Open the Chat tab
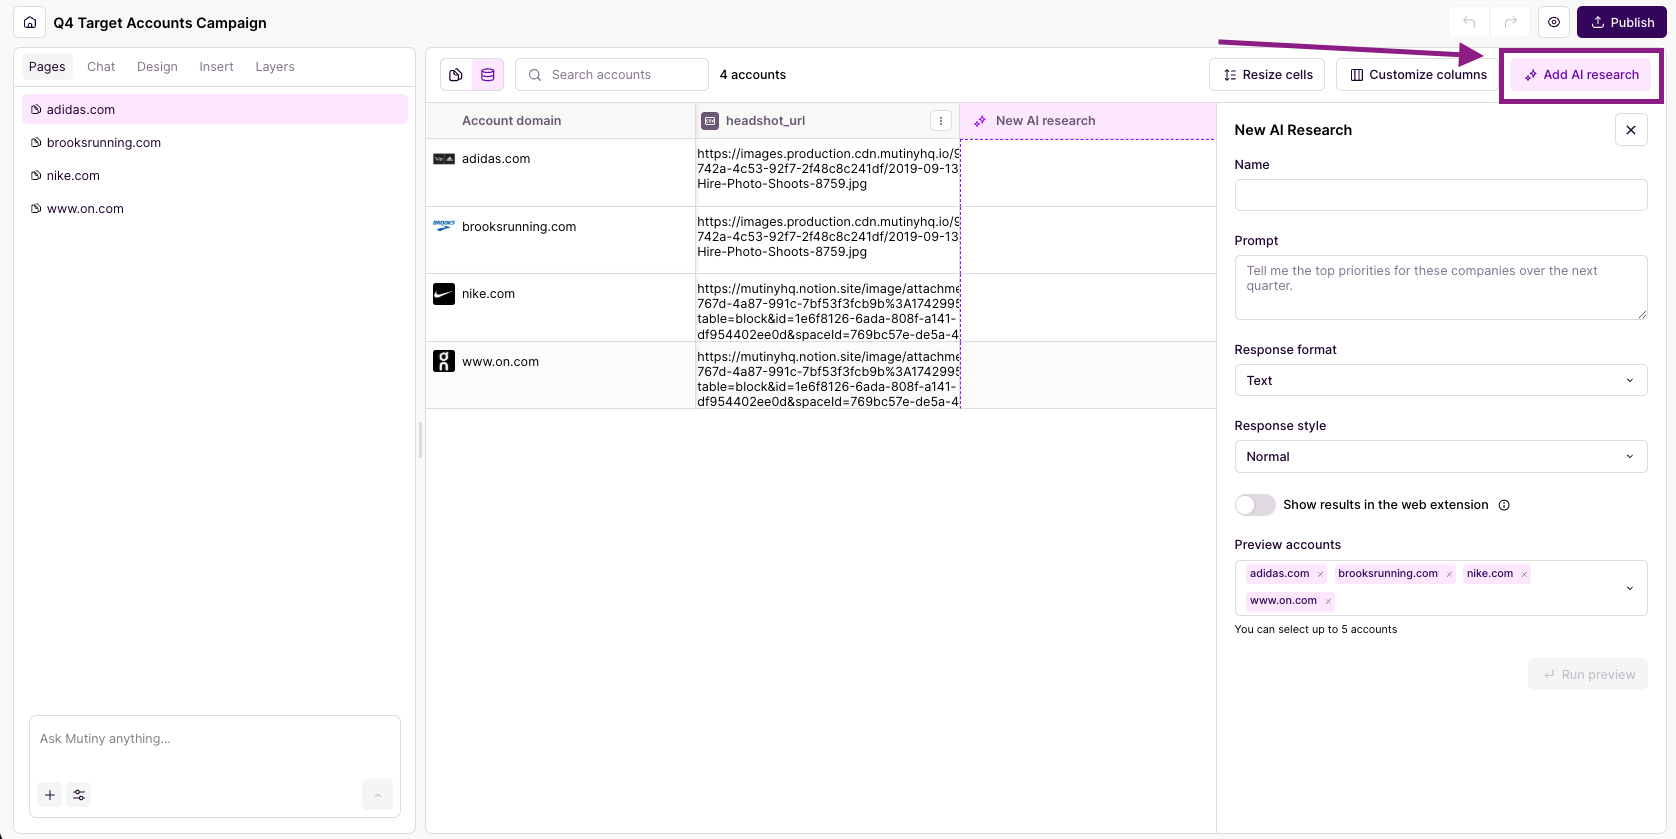 tap(101, 67)
